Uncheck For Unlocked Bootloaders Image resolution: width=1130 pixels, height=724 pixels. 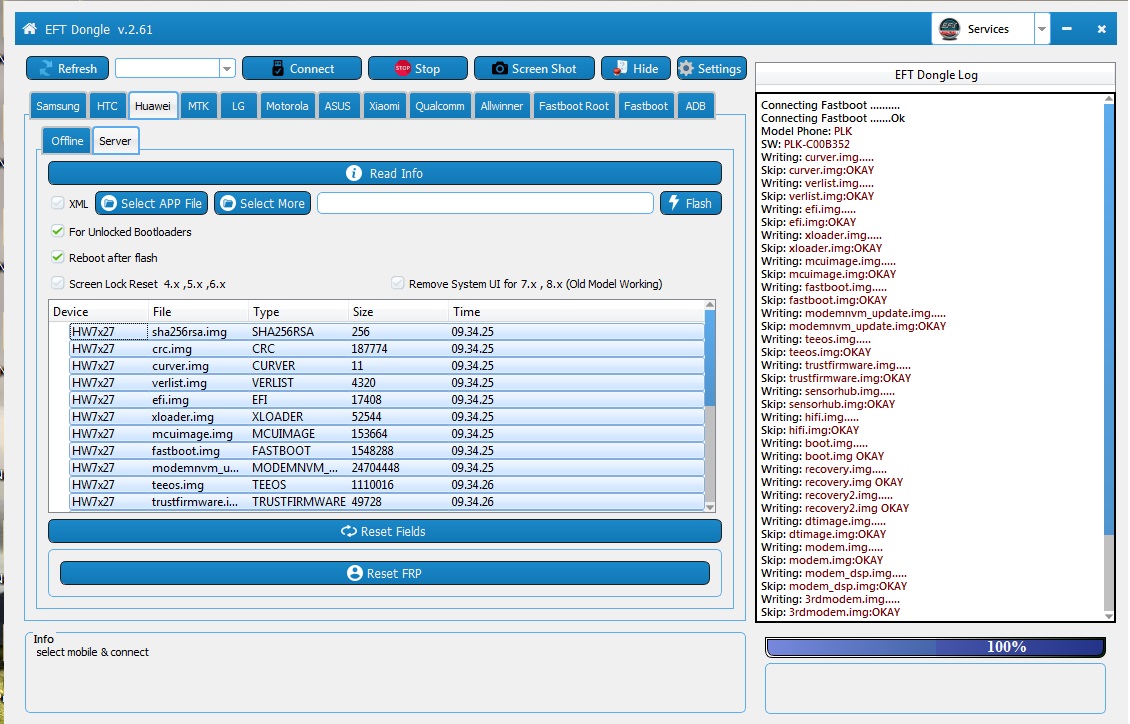[58, 231]
